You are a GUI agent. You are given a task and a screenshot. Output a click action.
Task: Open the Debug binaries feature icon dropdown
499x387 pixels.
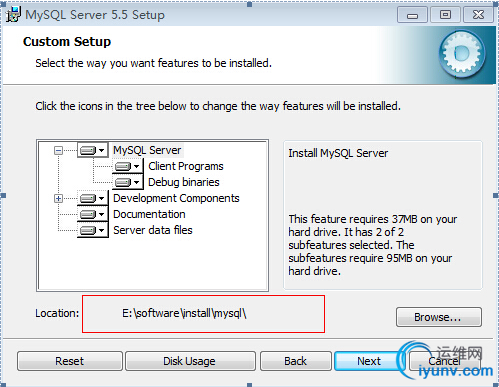pos(128,182)
